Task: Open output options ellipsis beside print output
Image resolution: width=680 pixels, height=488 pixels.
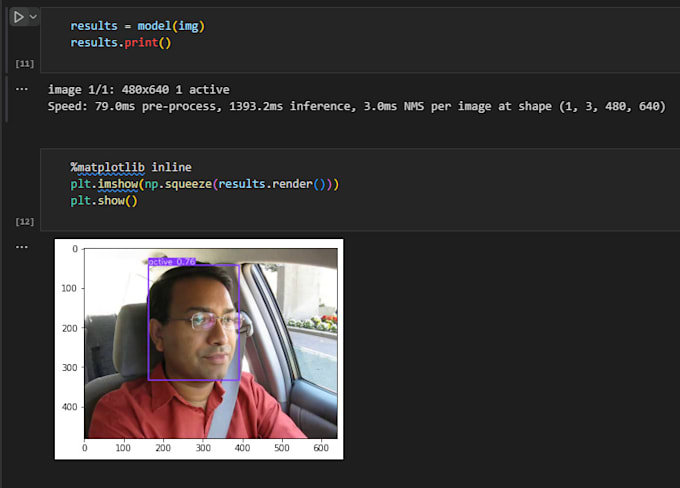Action: [22, 89]
